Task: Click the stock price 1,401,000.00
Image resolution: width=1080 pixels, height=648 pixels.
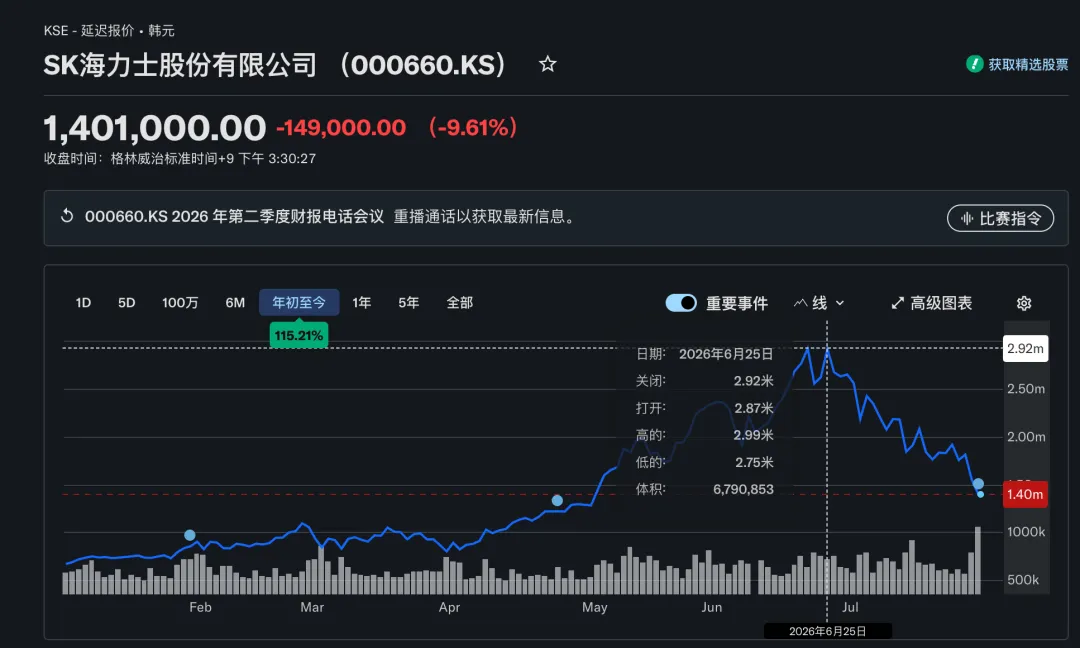Action: [154, 128]
